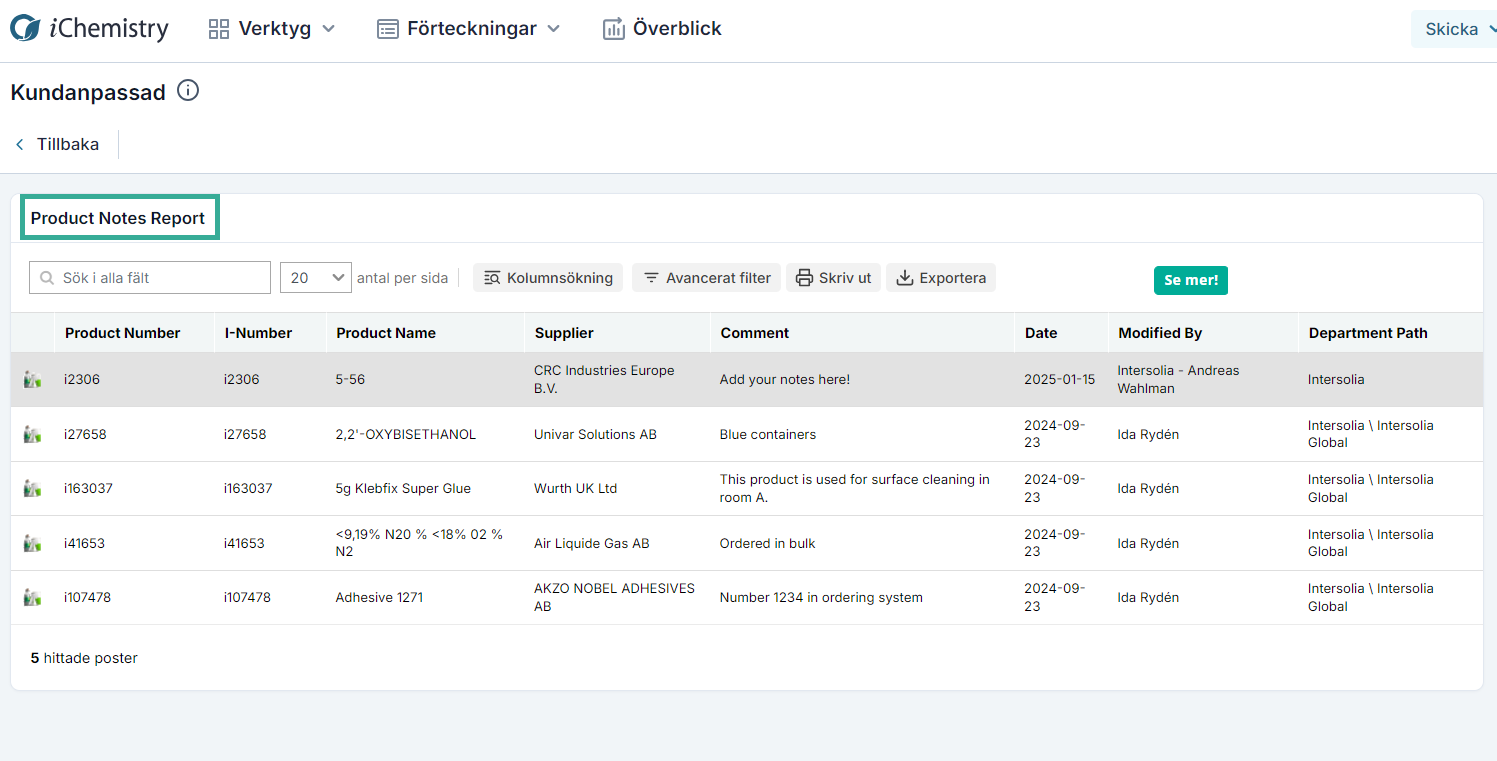Click comment 'Add your notes here!'
Screen dimensions: 1497x761
[x=785, y=380]
